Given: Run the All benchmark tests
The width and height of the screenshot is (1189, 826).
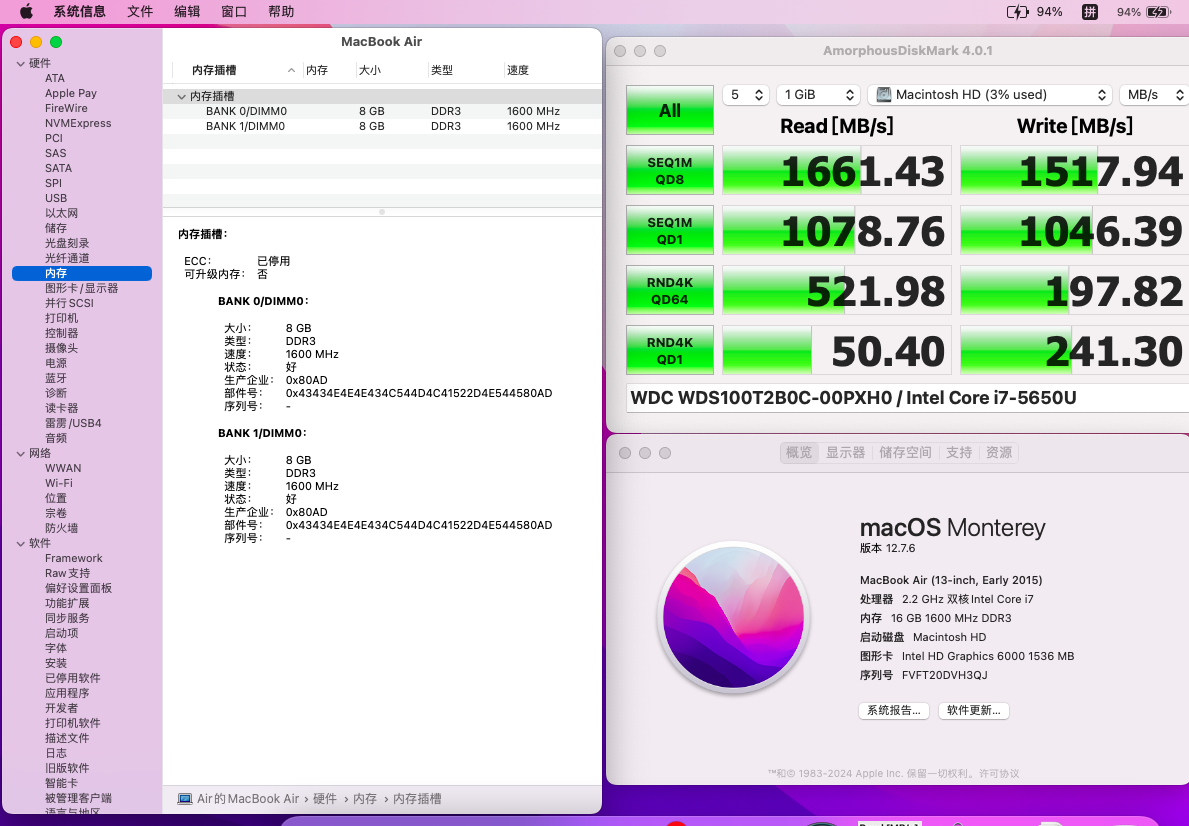Looking at the screenshot, I should pos(670,110).
